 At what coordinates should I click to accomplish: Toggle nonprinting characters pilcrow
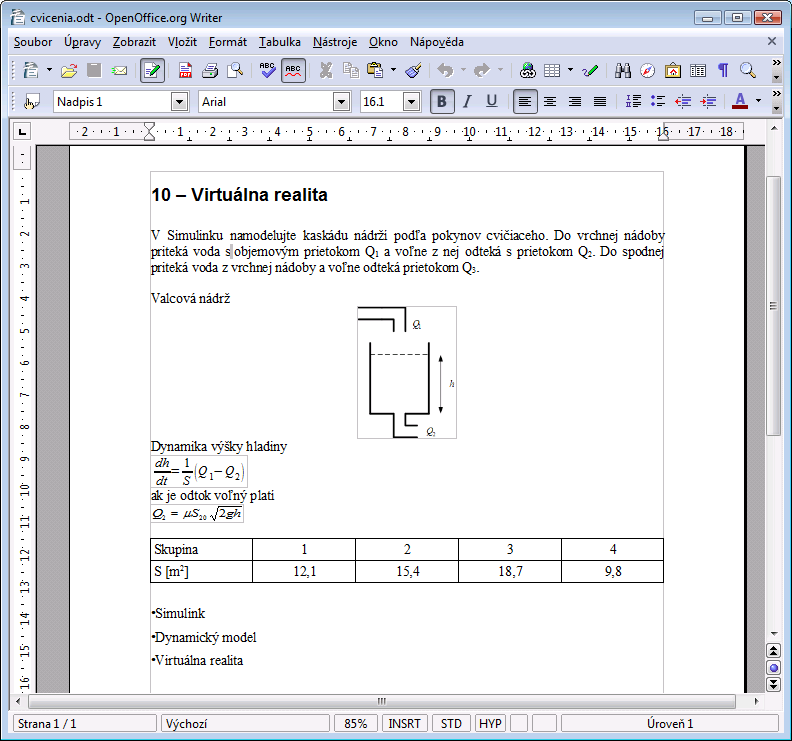click(723, 70)
